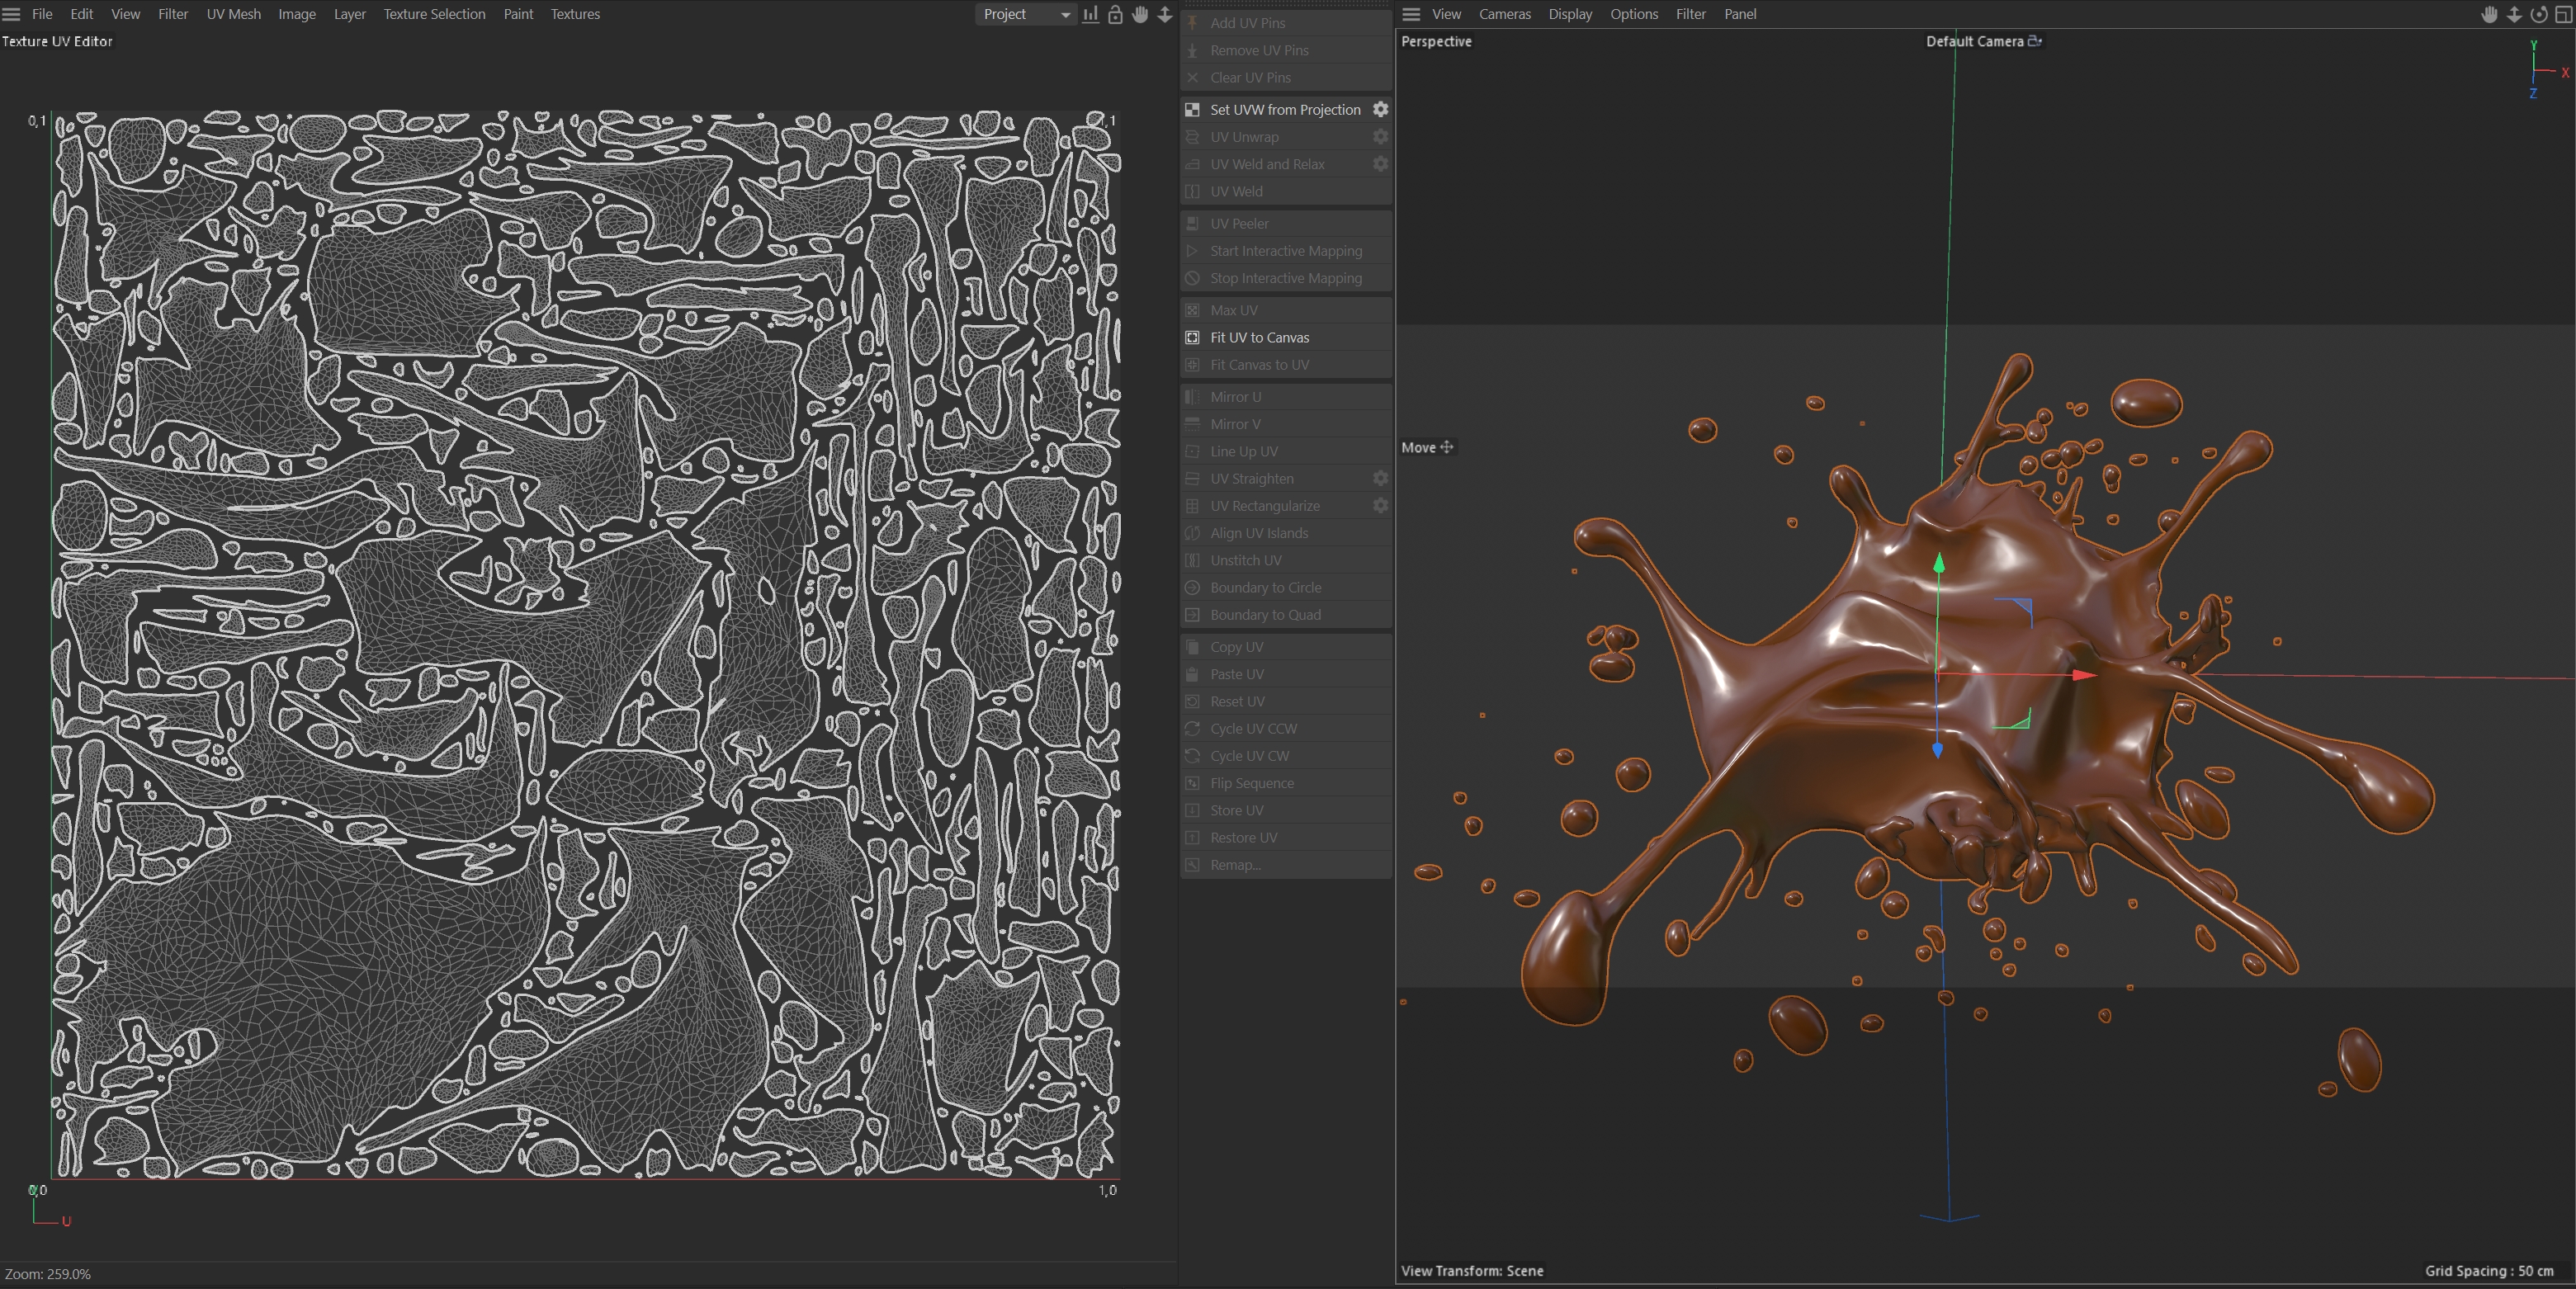
Task: Open the Project dropdown
Action: pyautogui.click(x=1025, y=14)
